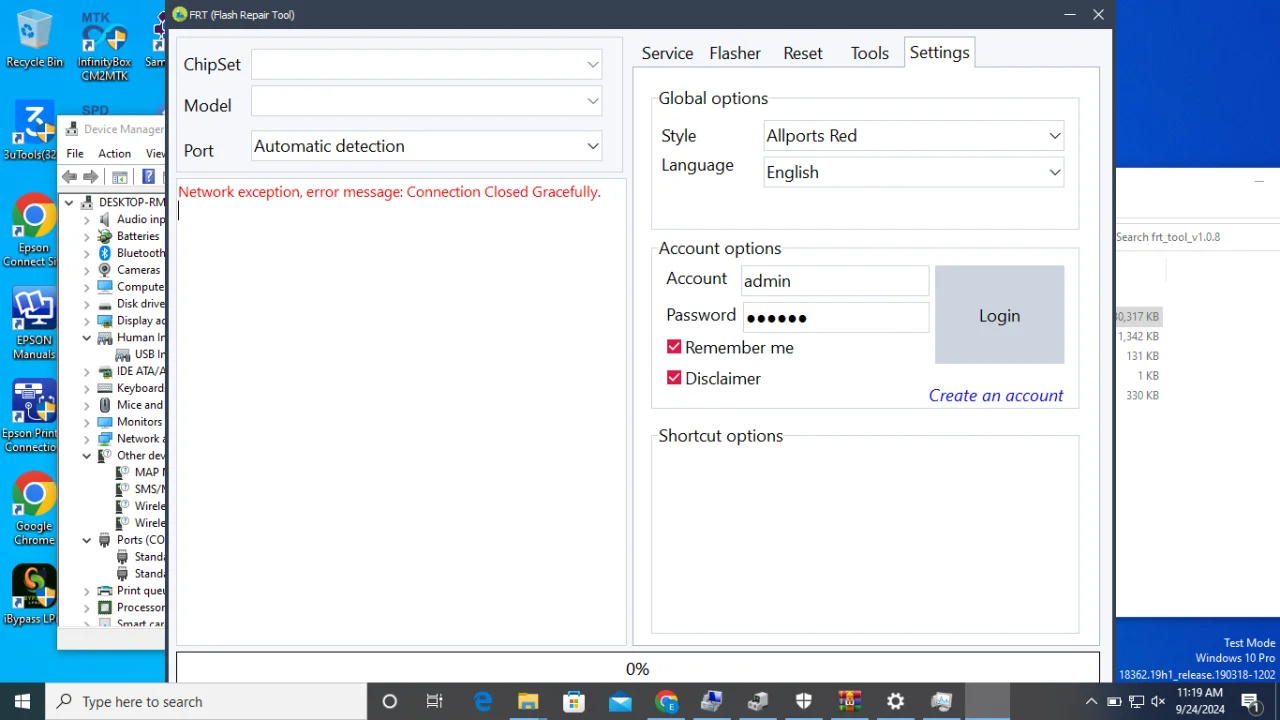The image size is (1280, 720).
Task: Open the Action menu in Device Manager
Action: click(x=114, y=153)
